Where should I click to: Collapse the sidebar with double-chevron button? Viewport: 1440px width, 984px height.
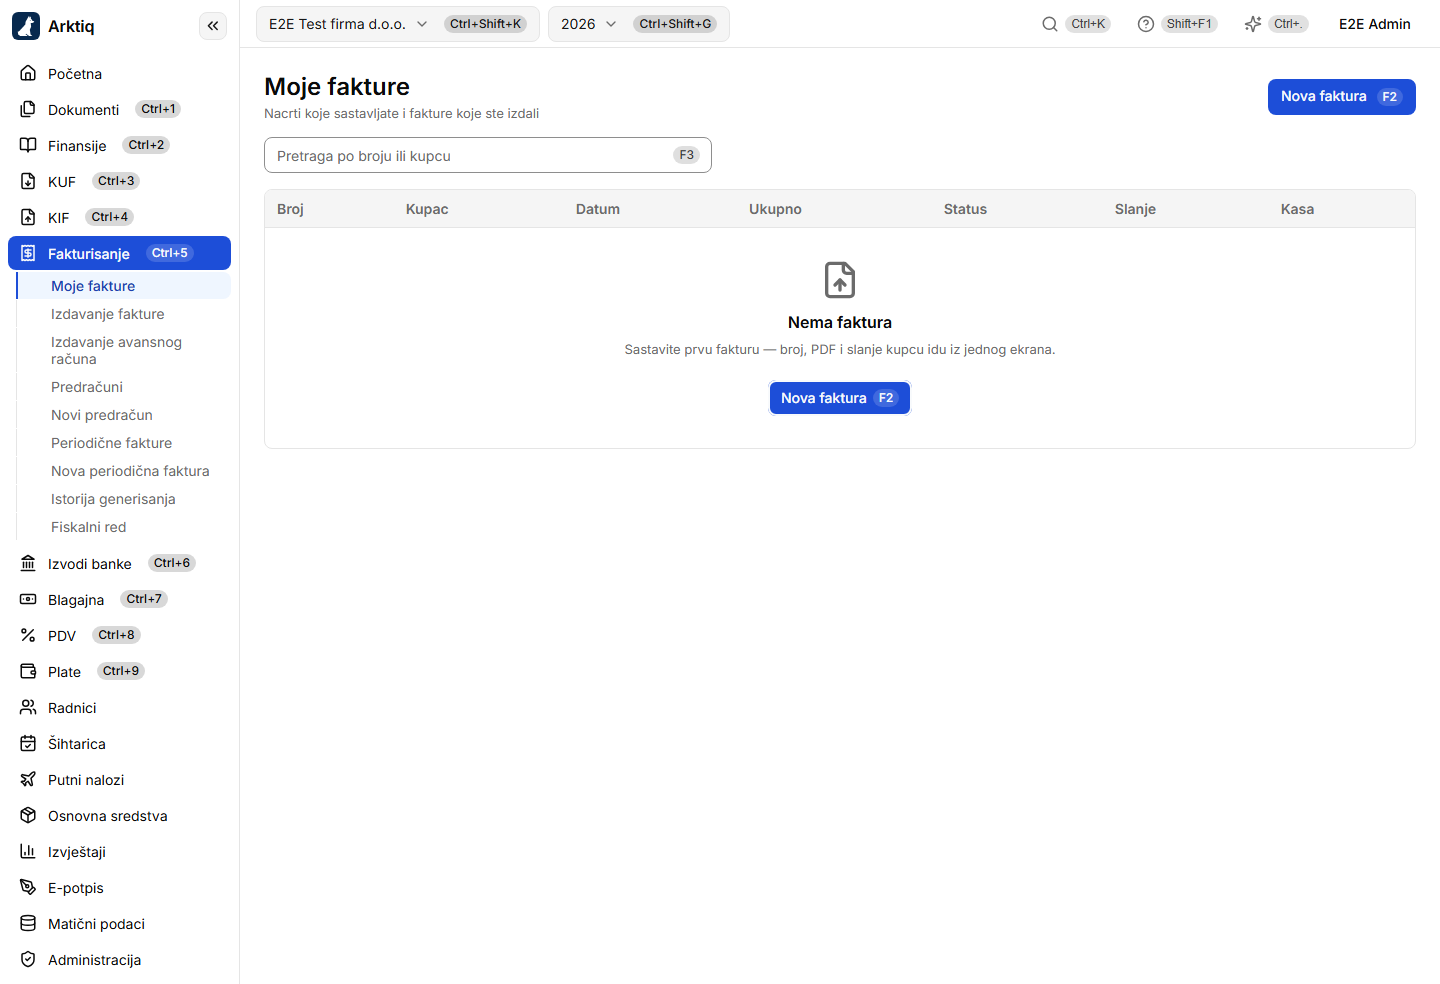tap(213, 26)
